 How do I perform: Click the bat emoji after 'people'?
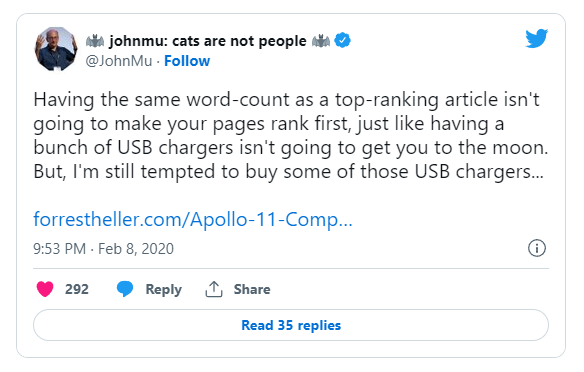point(321,41)
